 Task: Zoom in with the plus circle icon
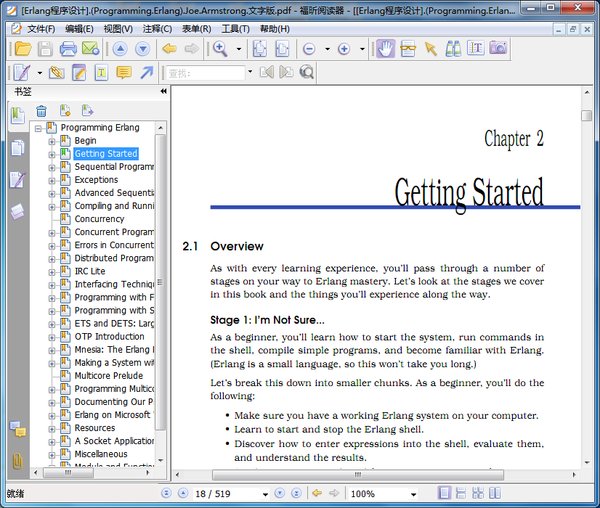click(x=344, y=49)
